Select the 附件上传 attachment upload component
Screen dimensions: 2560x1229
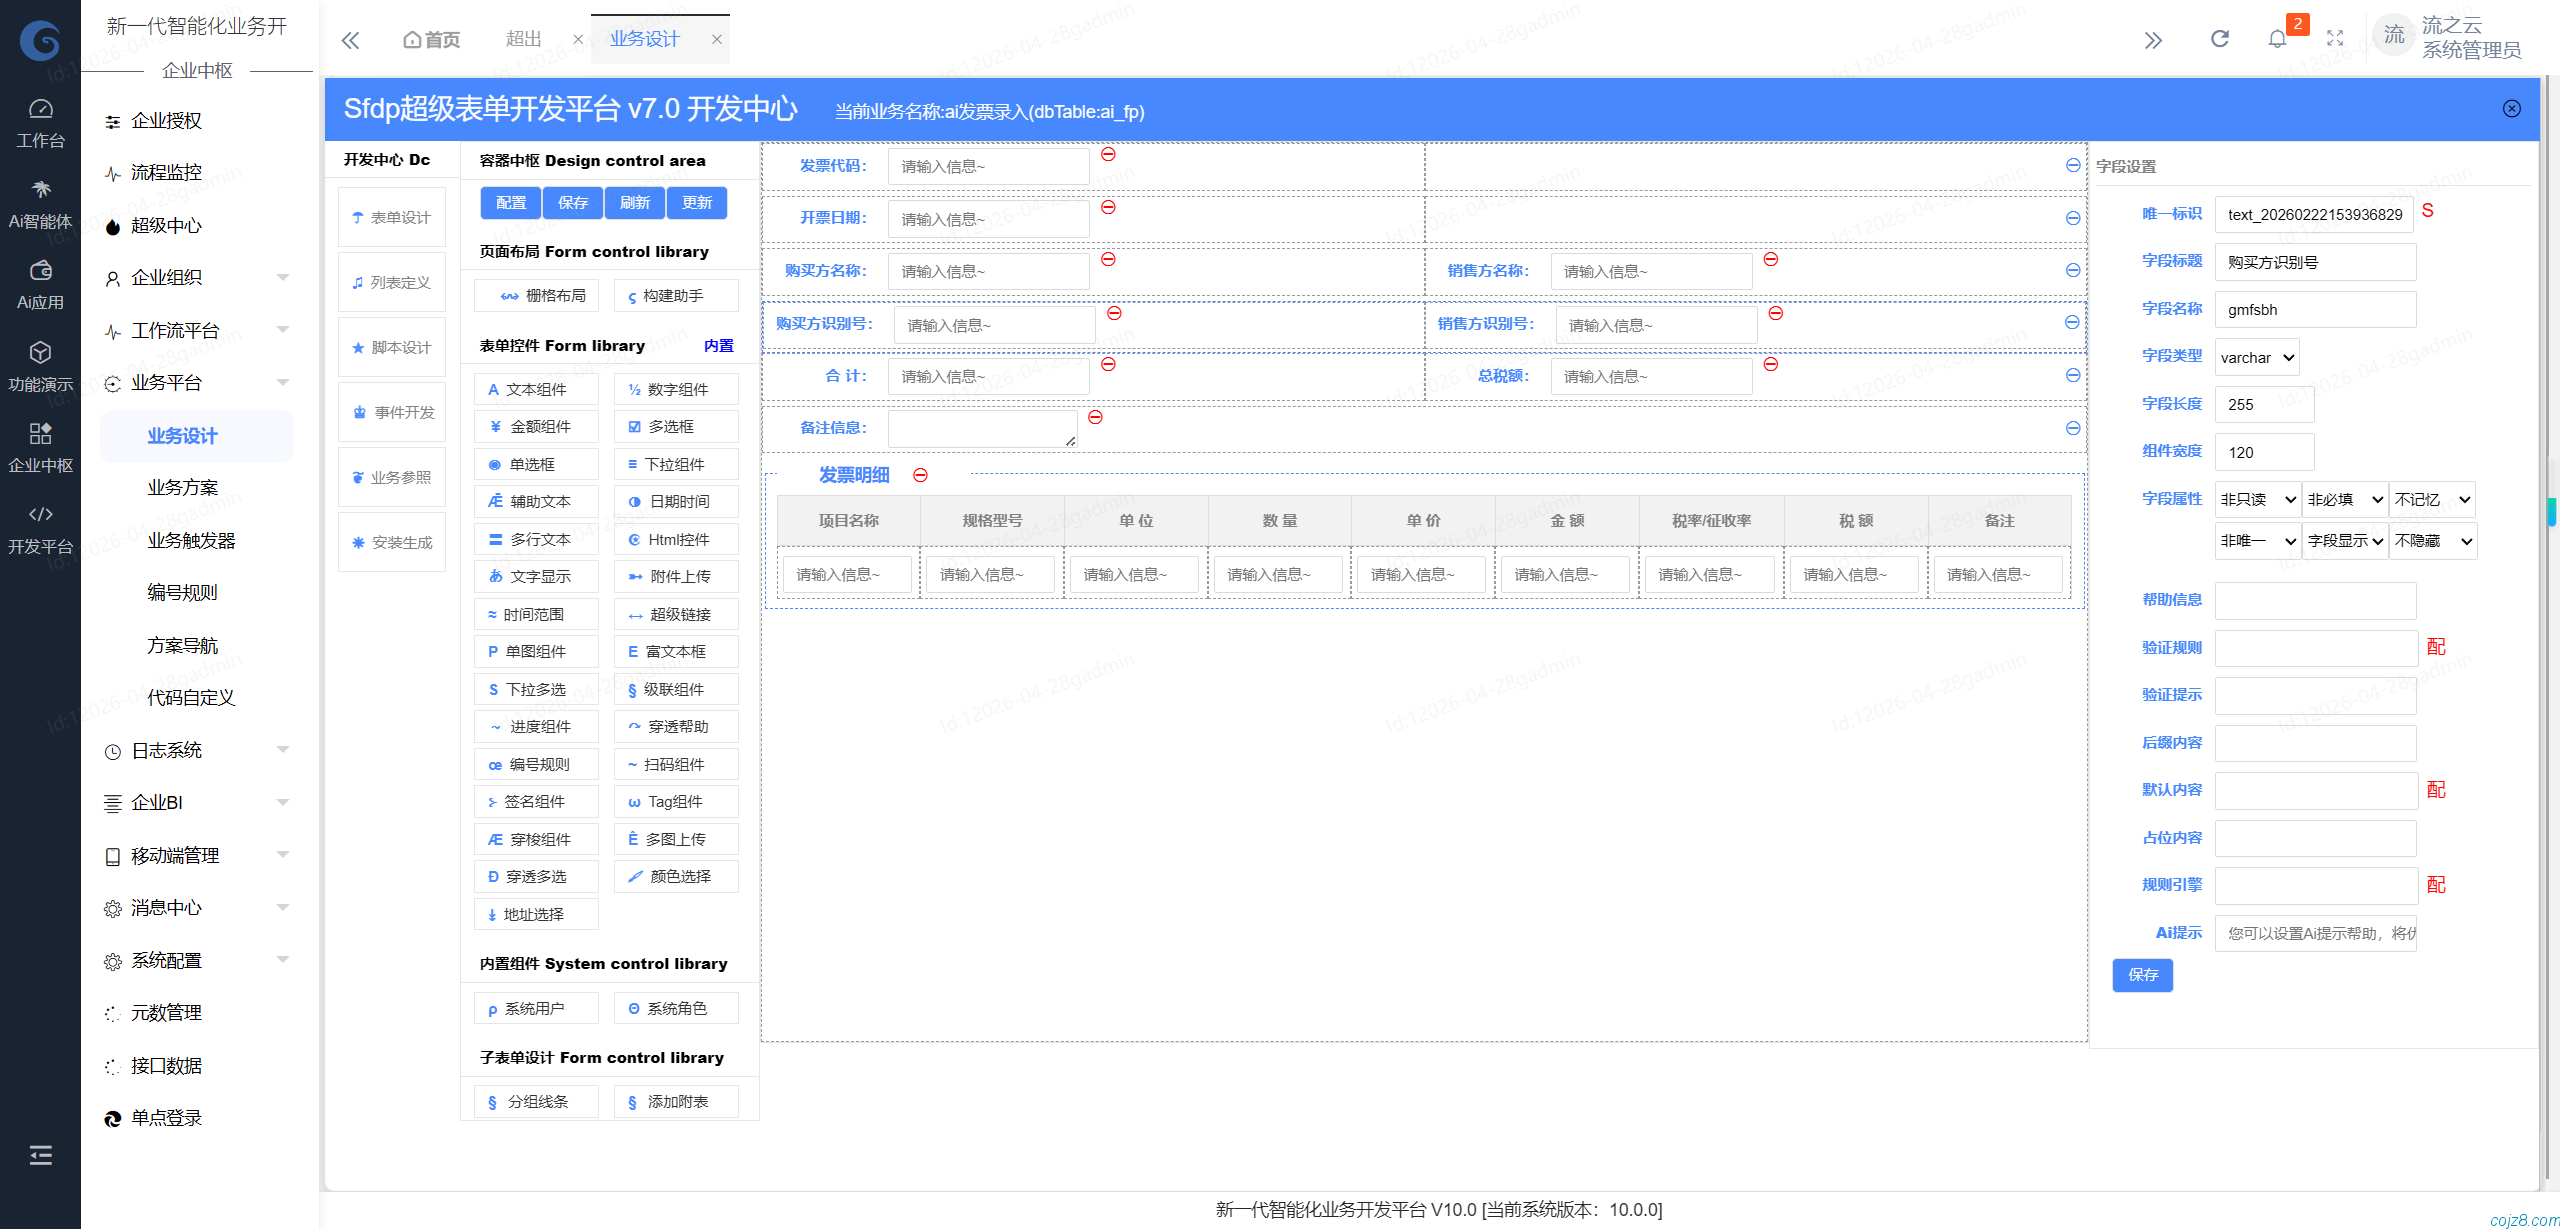[x=676, y=576]
